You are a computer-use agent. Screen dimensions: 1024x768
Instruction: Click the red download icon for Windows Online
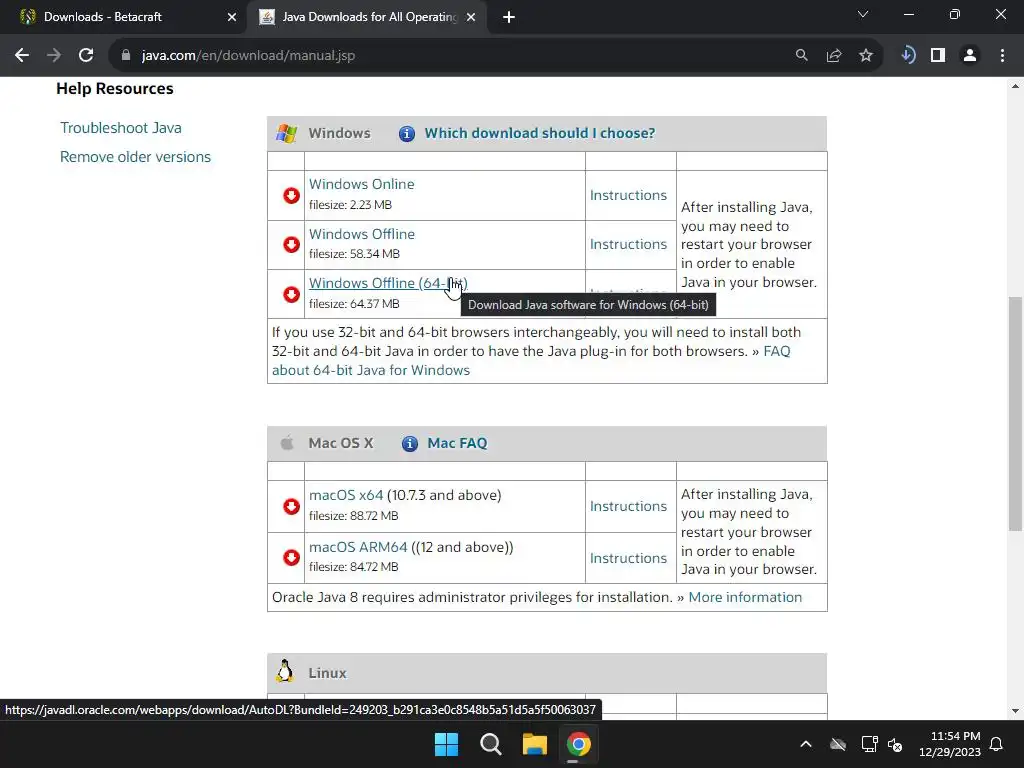291,195
